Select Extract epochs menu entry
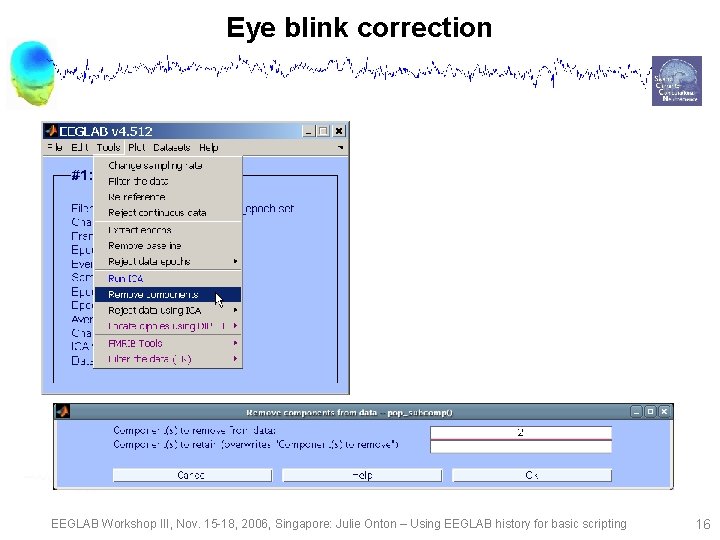The image size is (720, 540). [x=168, y=230]
